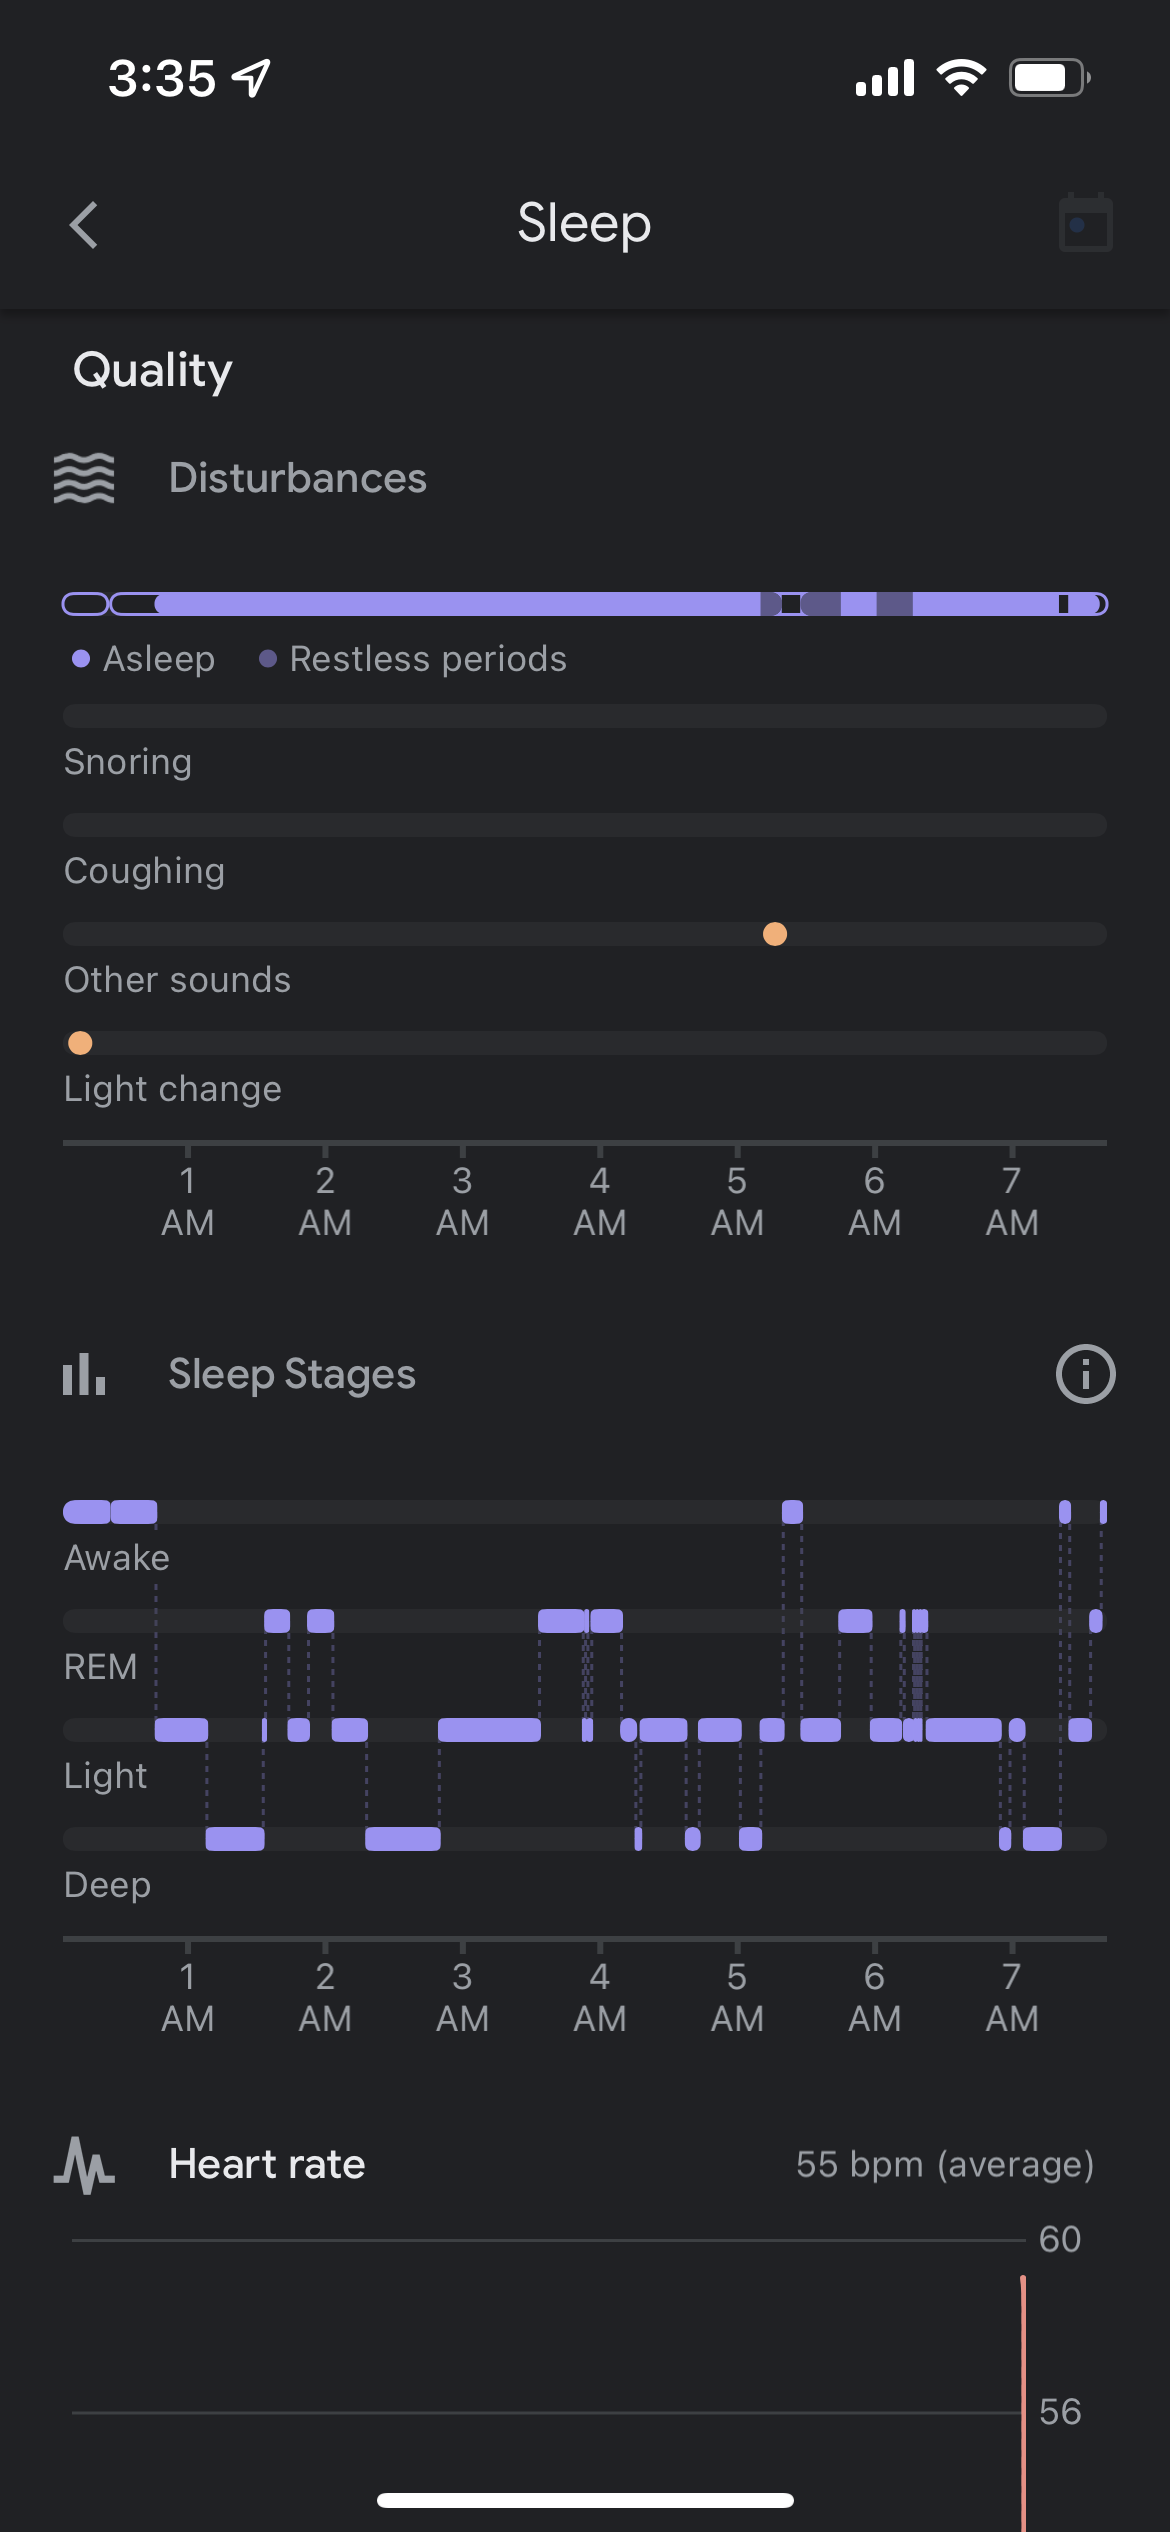
Task: Tap the home indicator bar at bottom
Action: pyautogui.click(x=585, y=2501)
